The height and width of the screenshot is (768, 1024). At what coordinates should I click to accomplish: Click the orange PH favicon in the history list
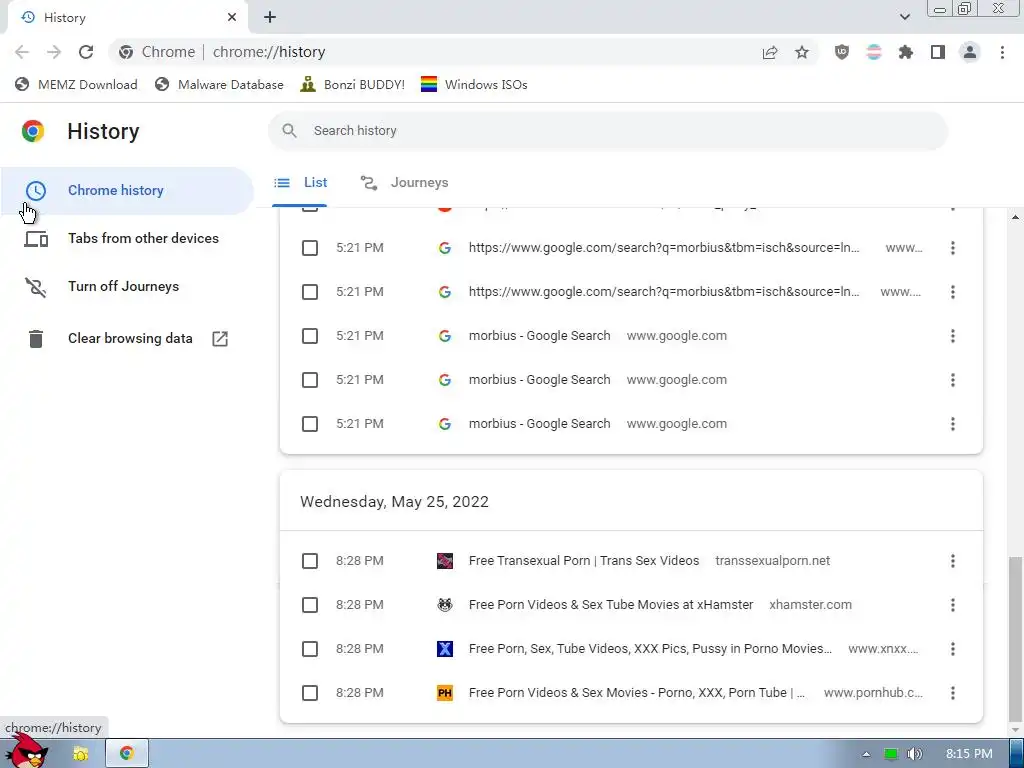(445, 693)
